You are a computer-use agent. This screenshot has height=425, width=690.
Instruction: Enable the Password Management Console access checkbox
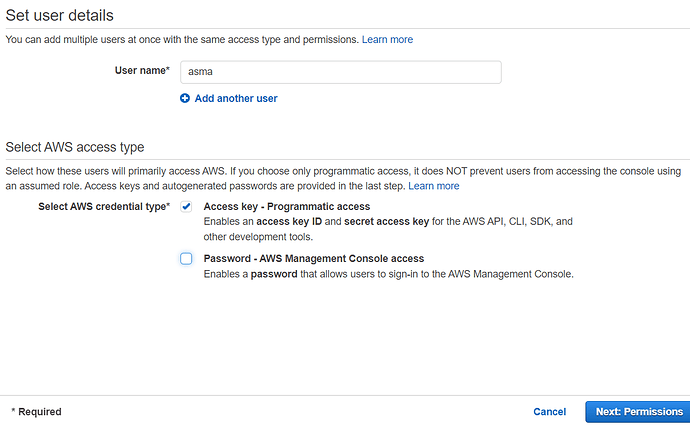pos(186,258)
